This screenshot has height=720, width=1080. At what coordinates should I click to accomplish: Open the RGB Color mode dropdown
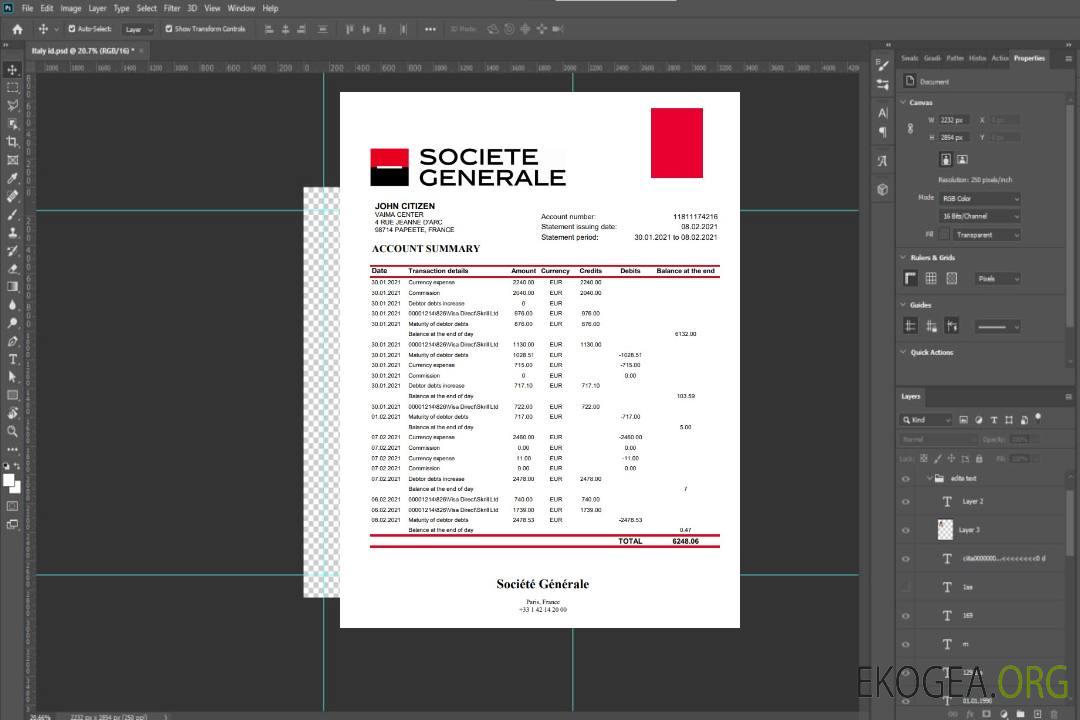click(x=980, y=198)
